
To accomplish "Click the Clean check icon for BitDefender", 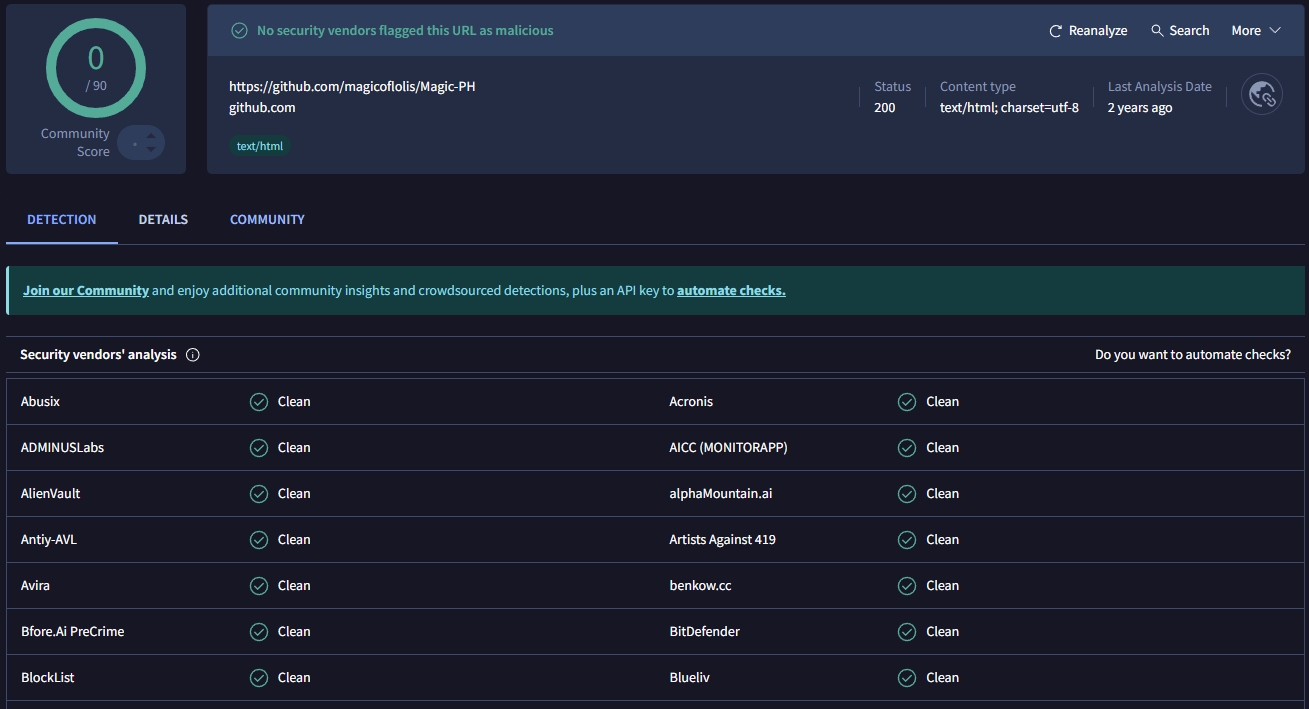I will (907, 632).
